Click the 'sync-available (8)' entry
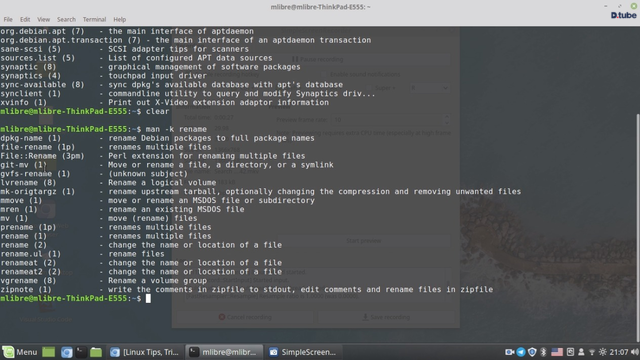Viewport: 640px width, 360px height. 171,84
